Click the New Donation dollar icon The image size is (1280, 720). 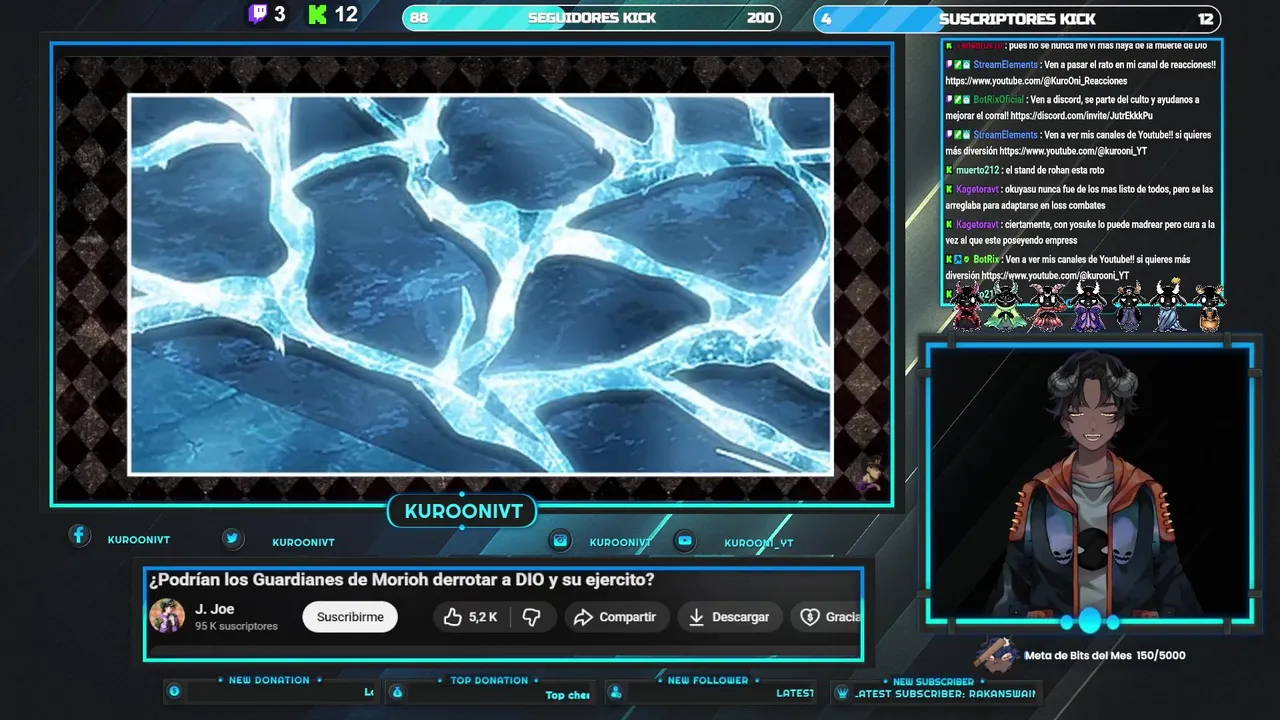click(174, 691)
